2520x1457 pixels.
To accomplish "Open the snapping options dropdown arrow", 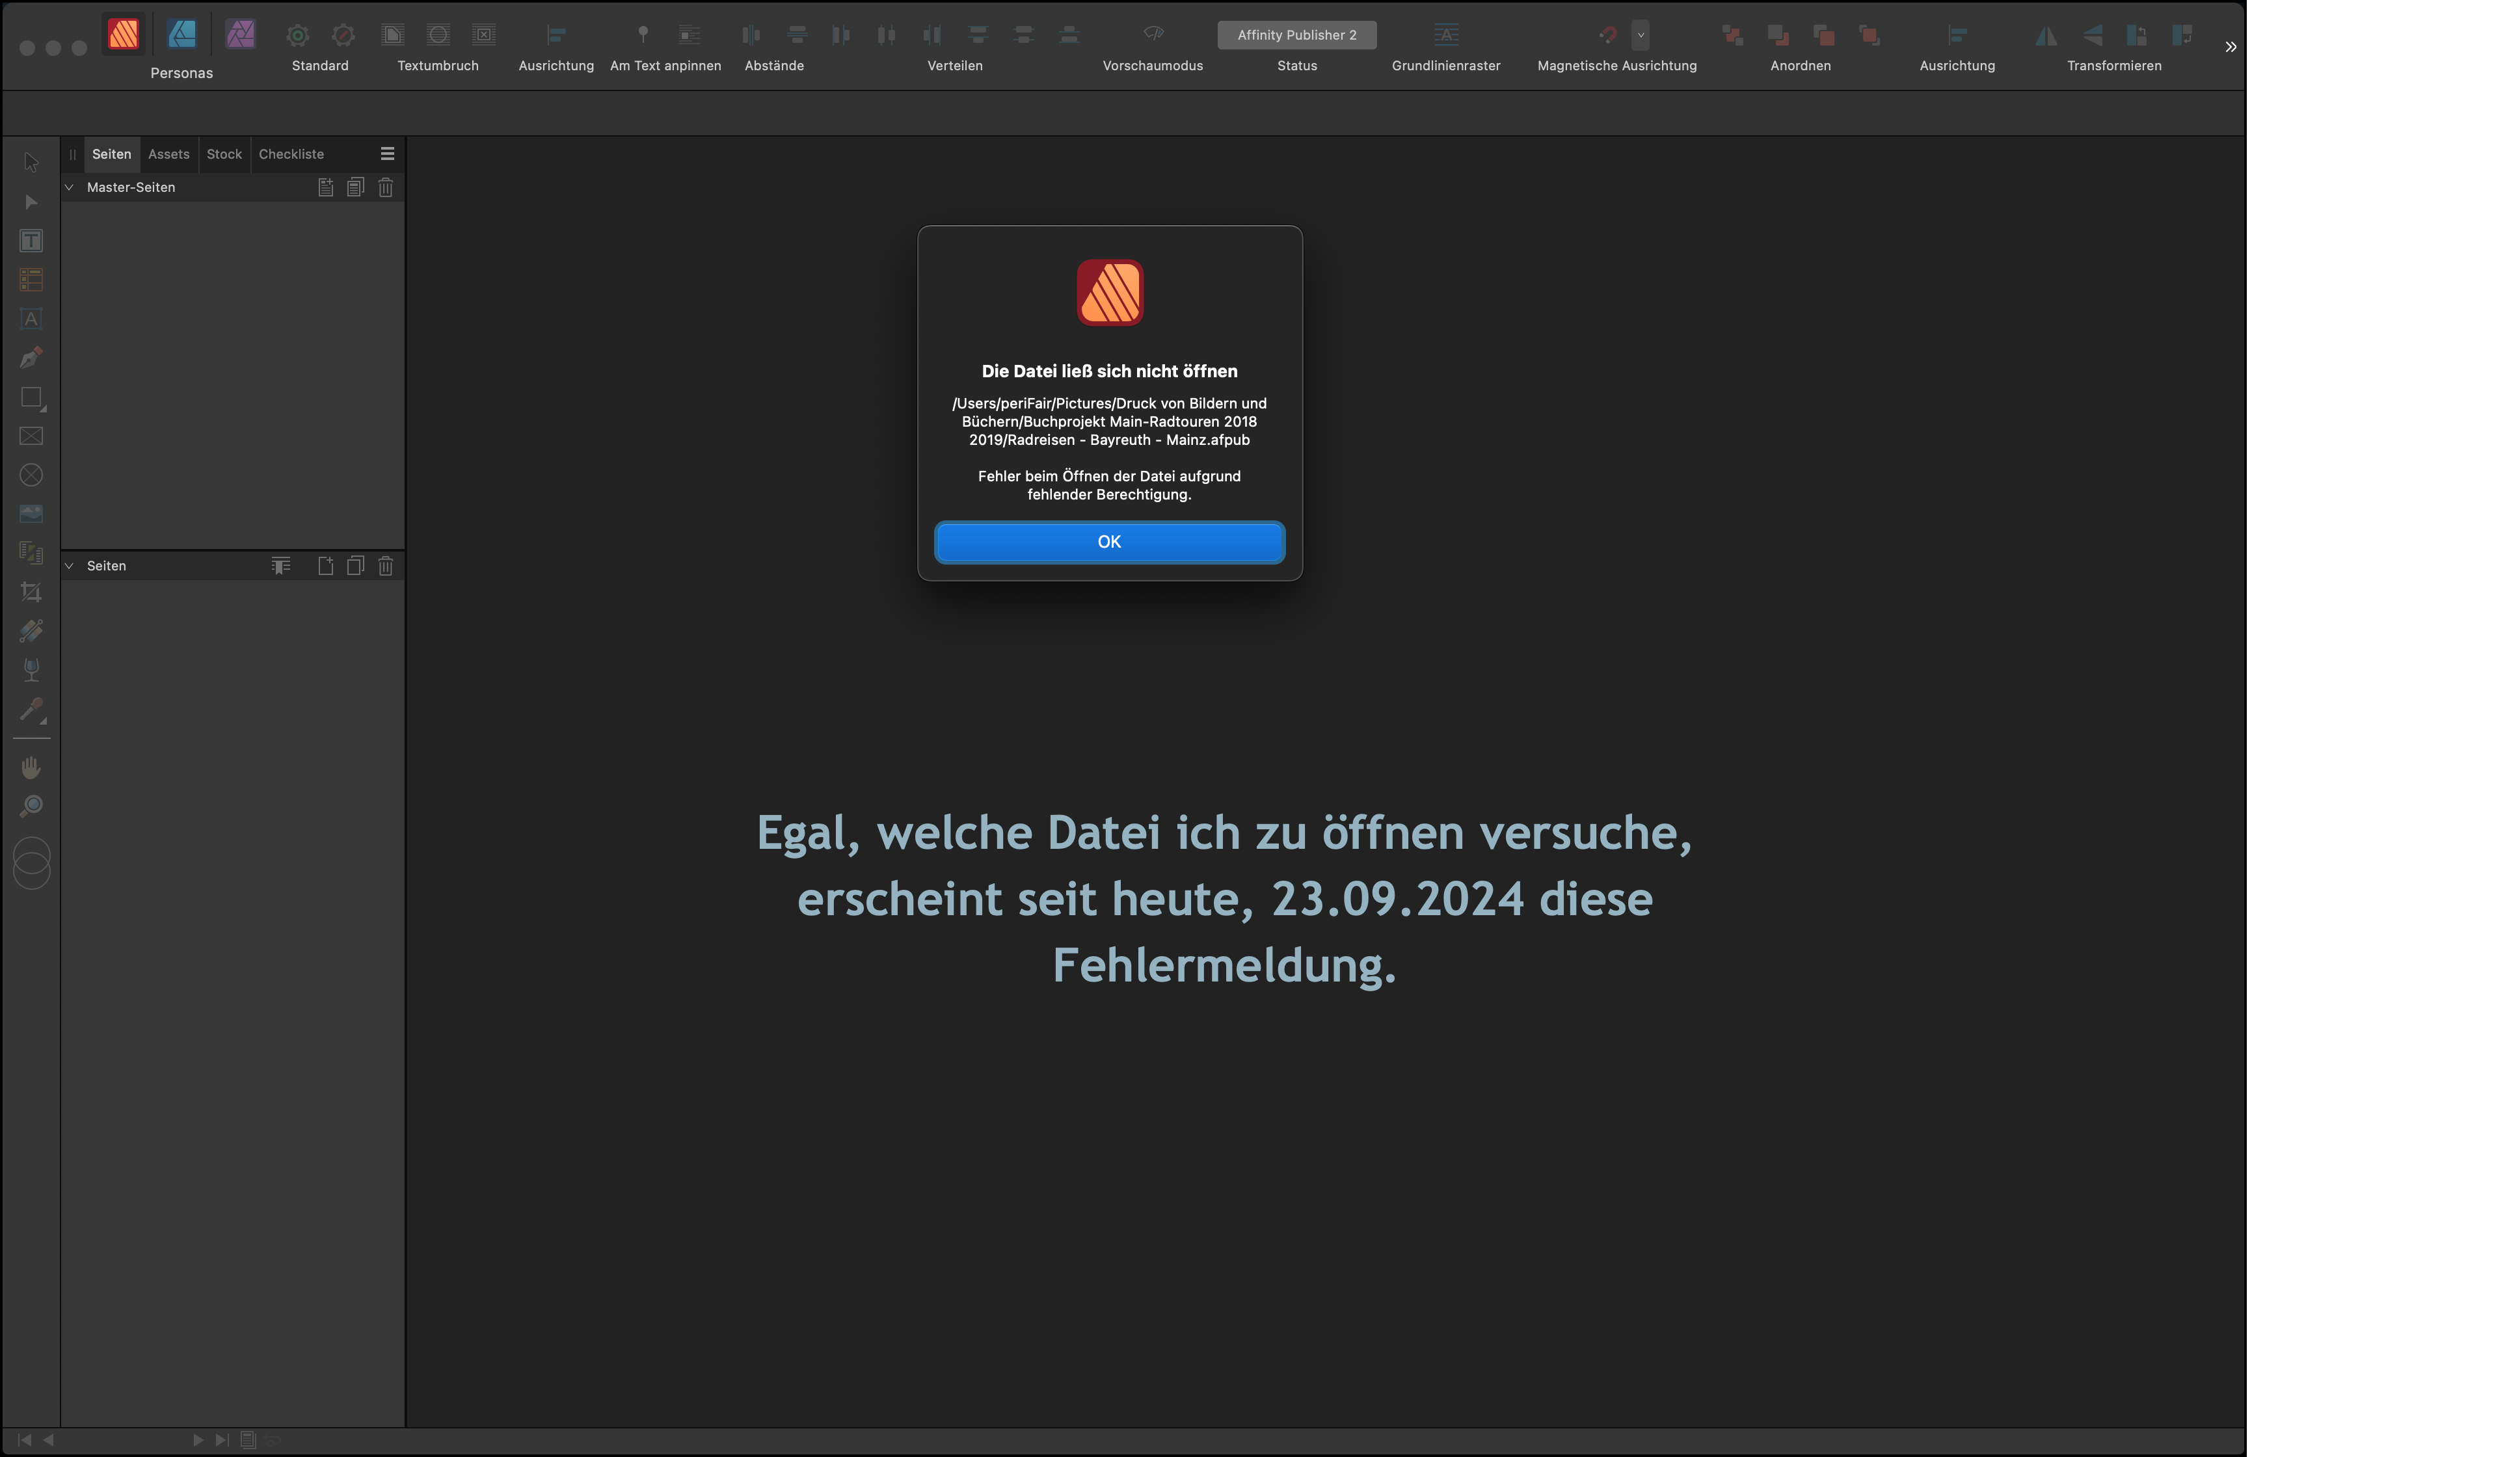I will [1640, 35].
